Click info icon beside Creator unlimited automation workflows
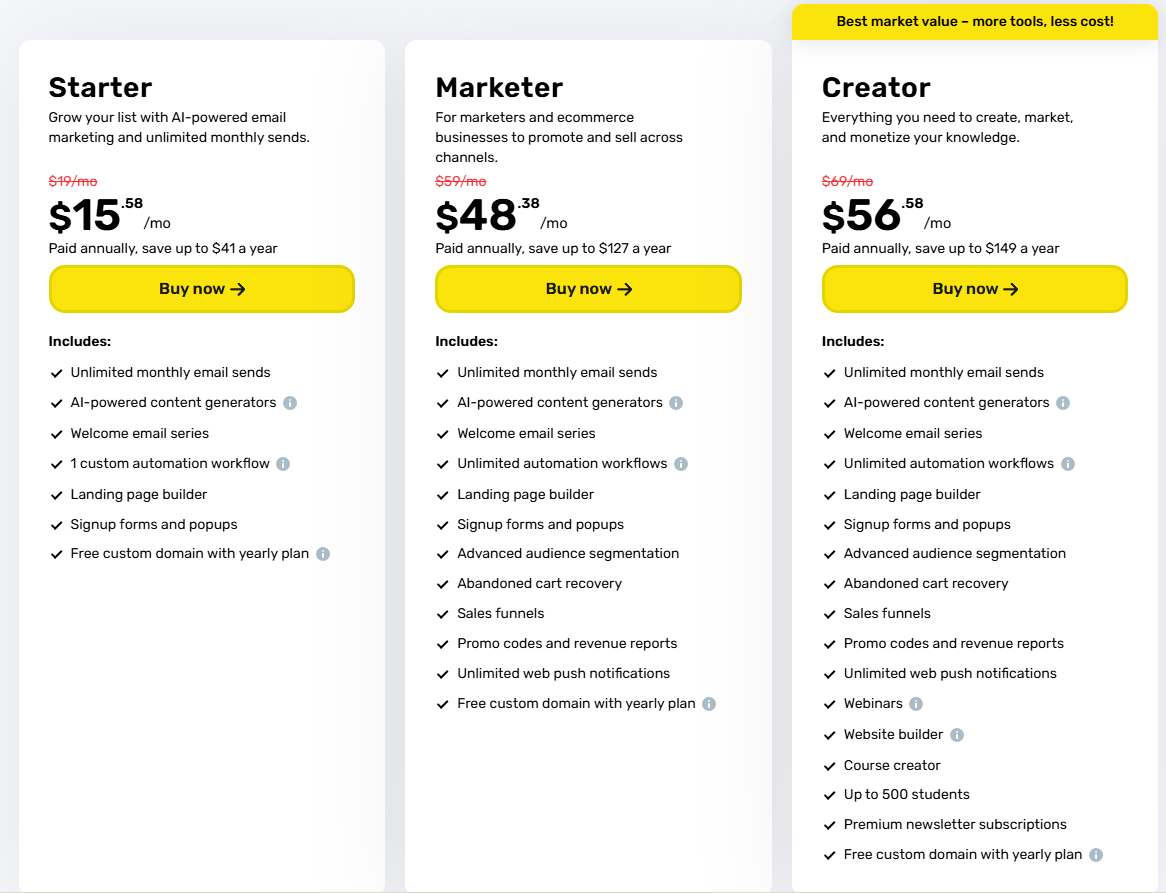Image resolution: width=1166 pixels, height=893 pixels. pyautogui.click(x=1068, y=464)
